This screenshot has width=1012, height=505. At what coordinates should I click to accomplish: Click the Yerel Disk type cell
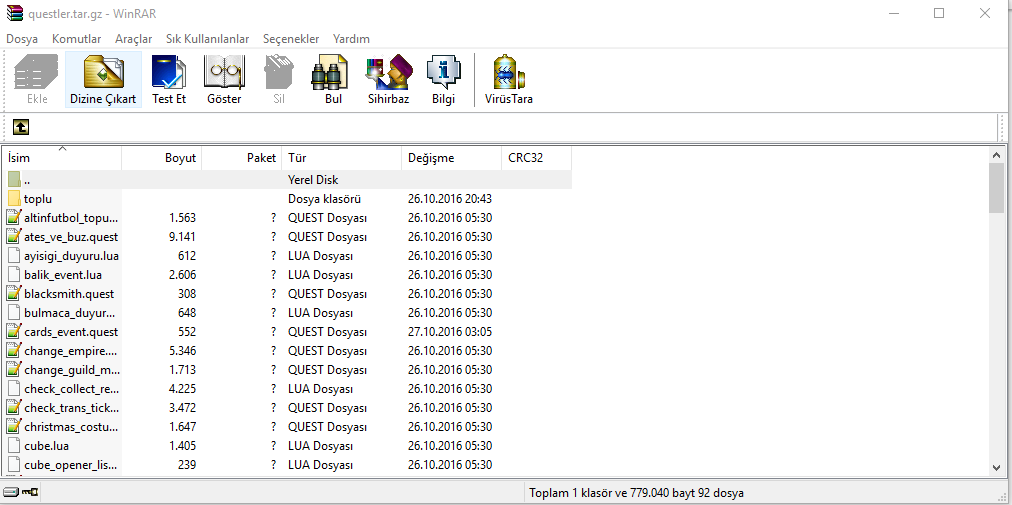click(x=313, y=180)
